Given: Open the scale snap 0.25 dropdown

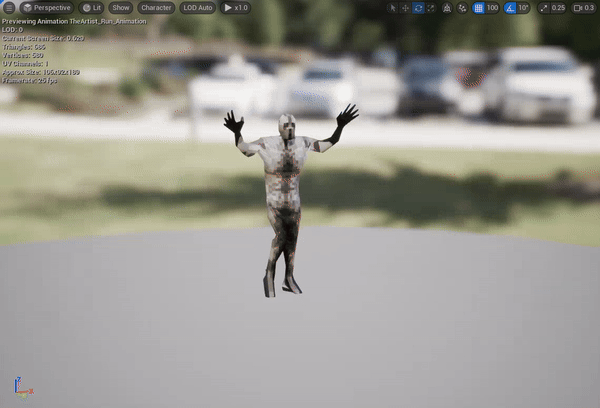Looking at the screenshot, I should 558,8.
